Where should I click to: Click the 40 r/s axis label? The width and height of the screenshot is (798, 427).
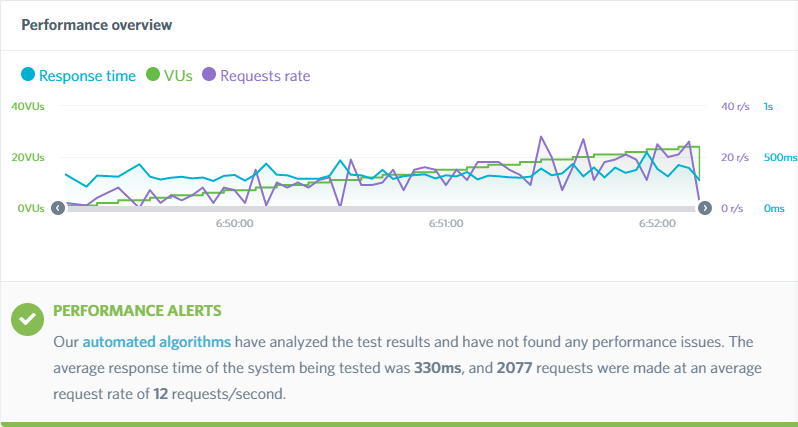pyautogui.click(x=734, y=106)
